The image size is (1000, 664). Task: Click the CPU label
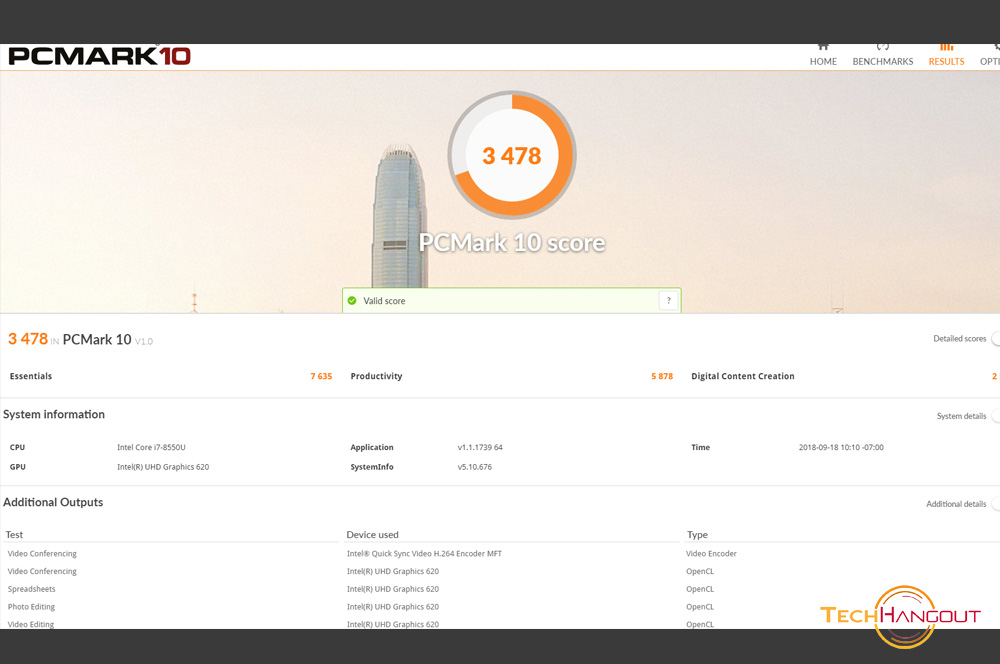pyautogui.click(x=17, y=448)
